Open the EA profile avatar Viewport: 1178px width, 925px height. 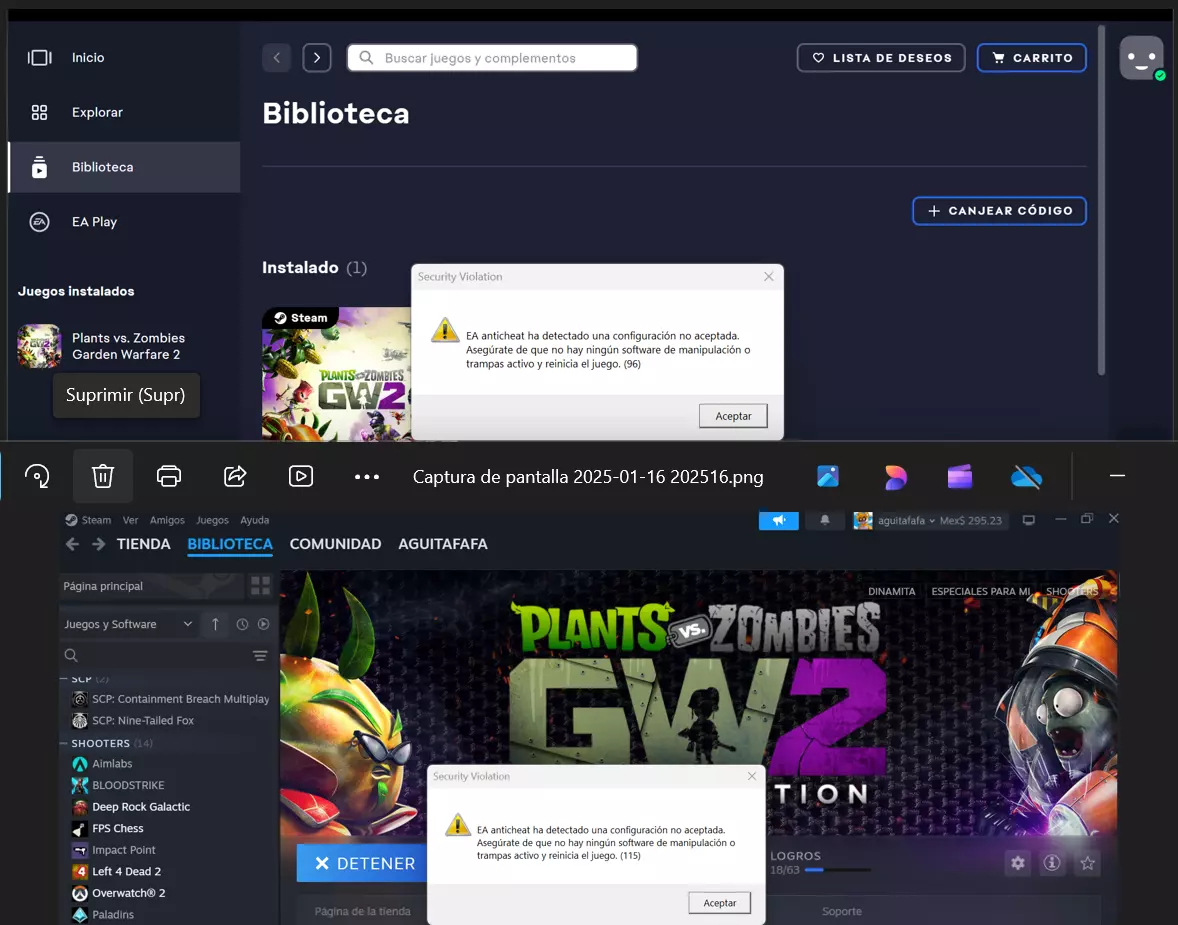point(1142,58)
